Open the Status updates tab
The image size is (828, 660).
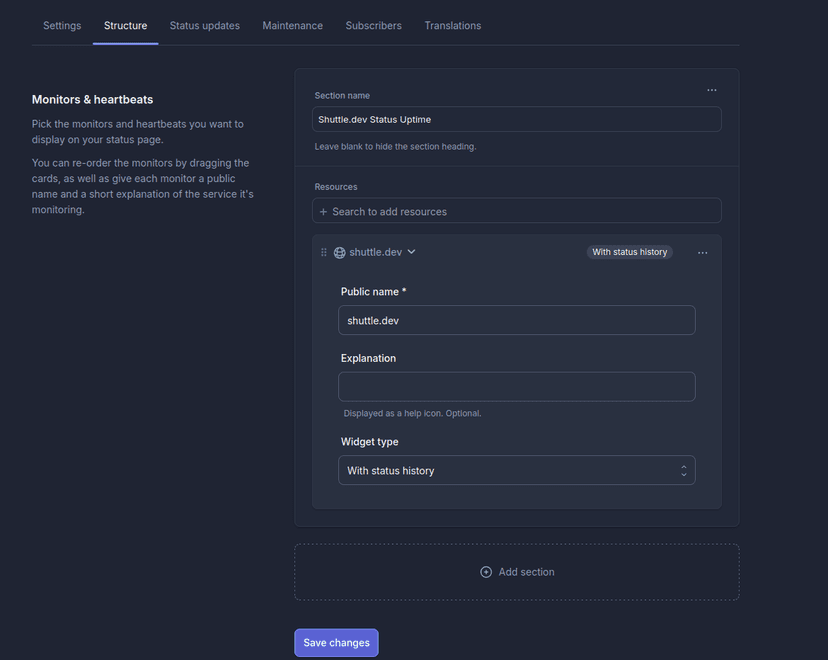(204, 25)
